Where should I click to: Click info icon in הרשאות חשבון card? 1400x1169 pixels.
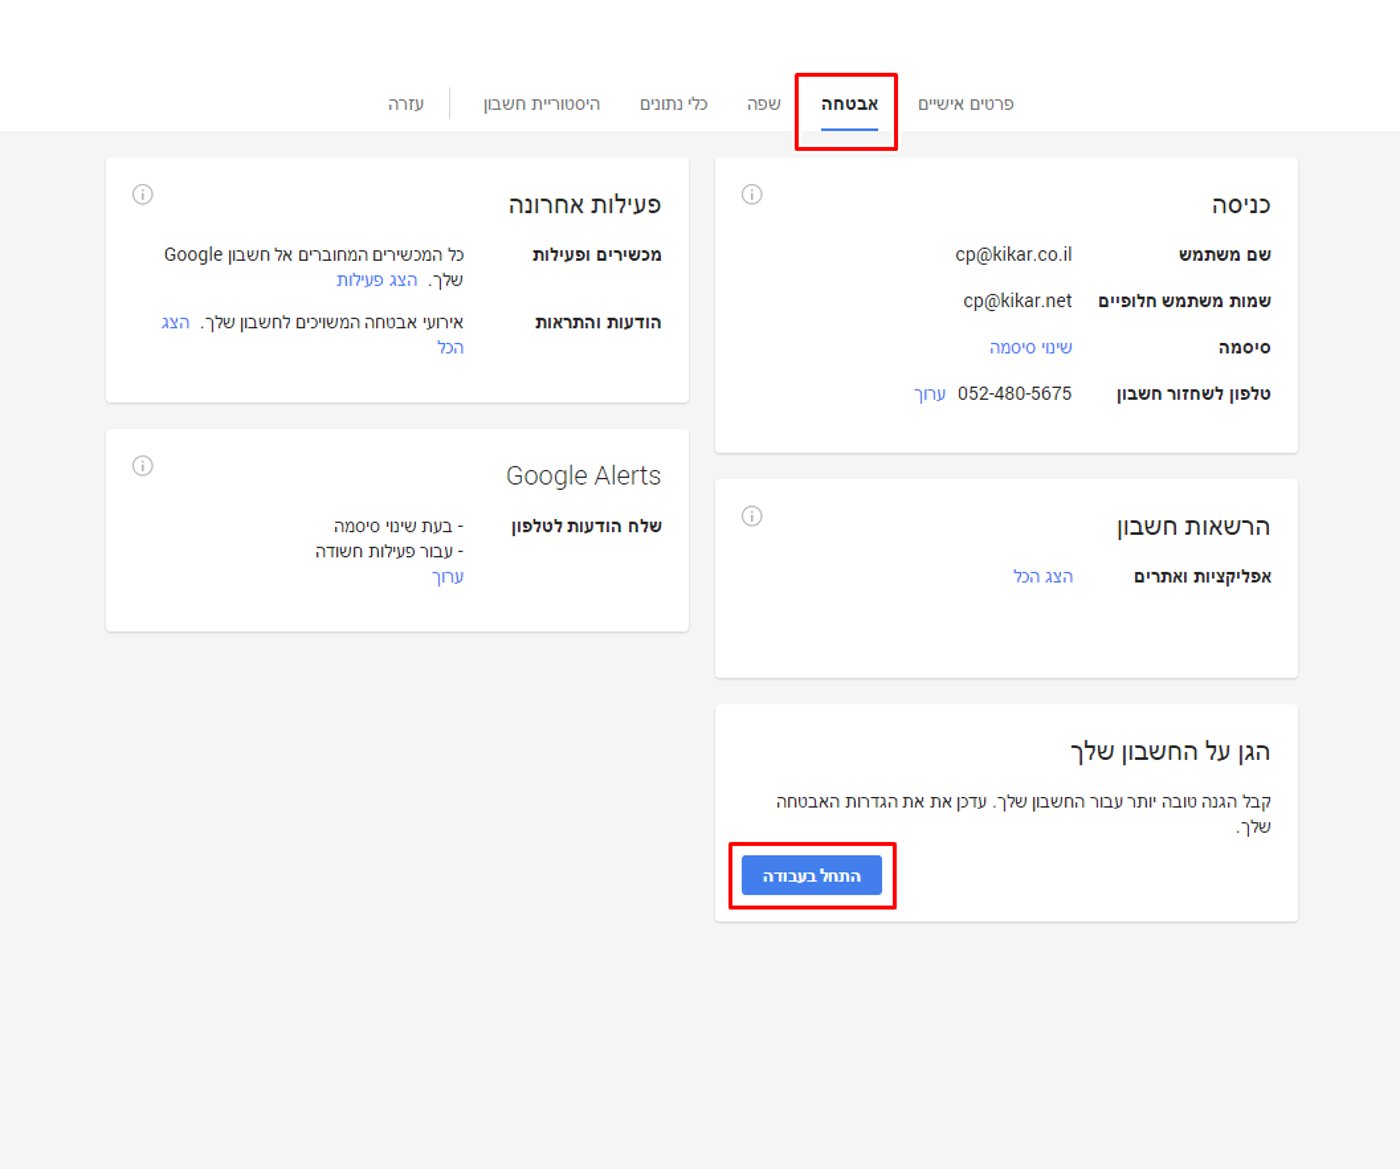pyautogui.click(x=752, y=516)
